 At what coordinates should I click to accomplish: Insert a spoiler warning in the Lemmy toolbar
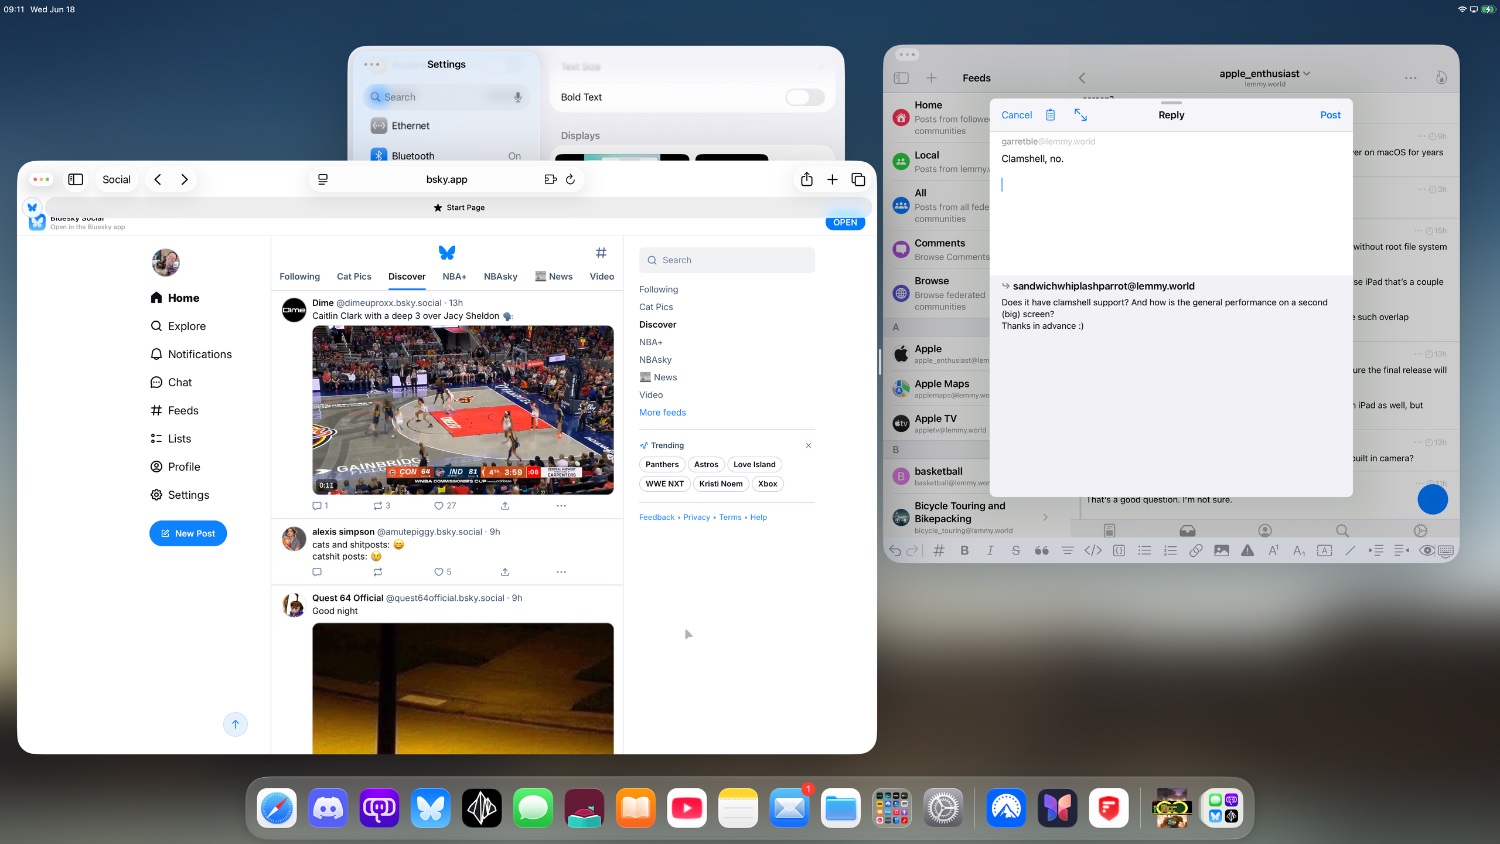click(1247, 550)
